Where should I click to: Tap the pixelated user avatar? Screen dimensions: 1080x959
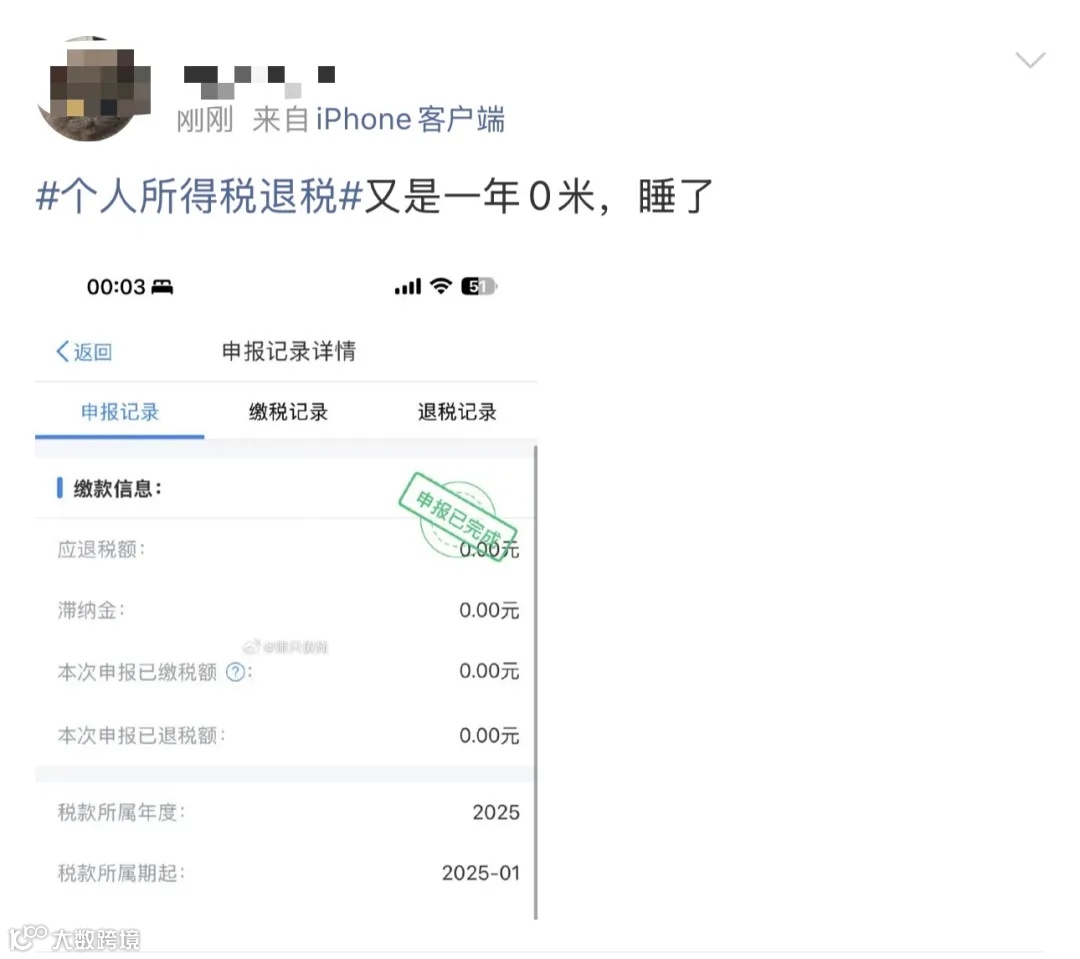[93, 90]
